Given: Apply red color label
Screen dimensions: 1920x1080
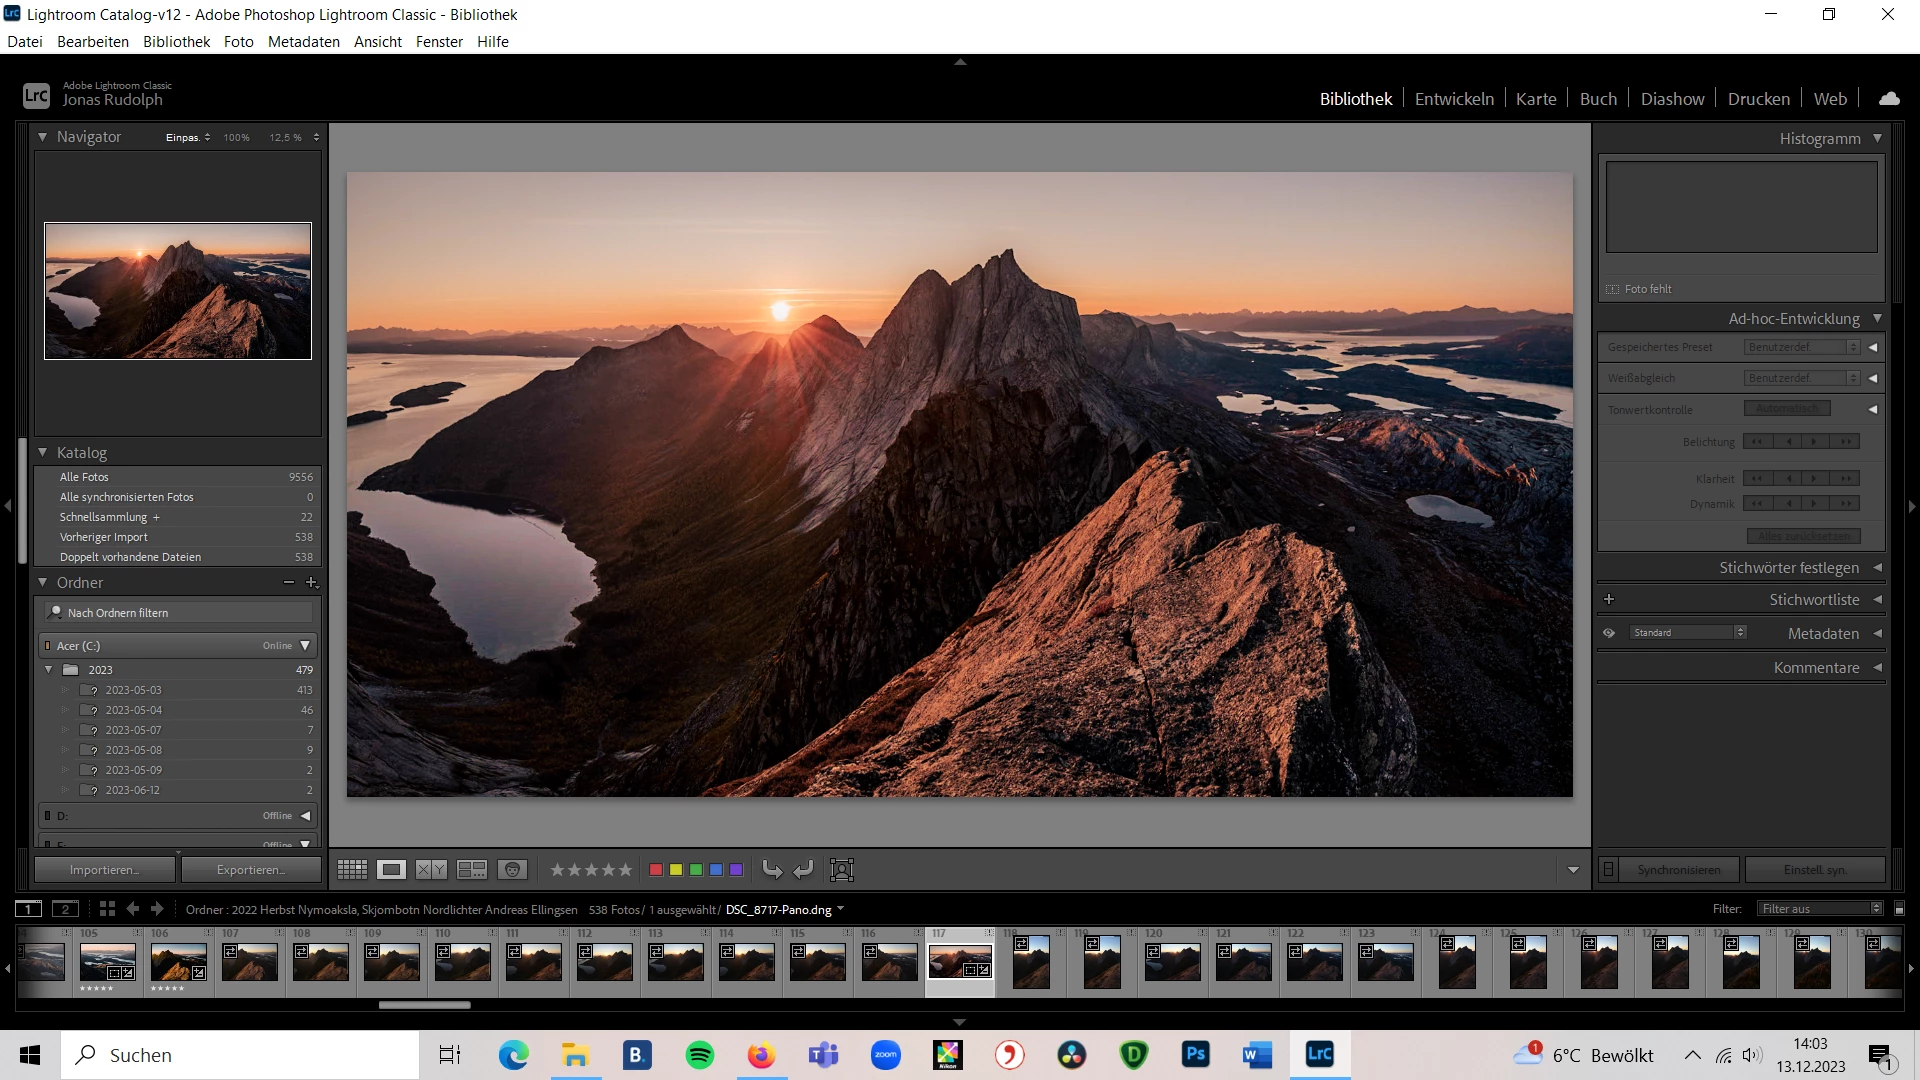Looking at the screenshot, I should pos(656,870).
